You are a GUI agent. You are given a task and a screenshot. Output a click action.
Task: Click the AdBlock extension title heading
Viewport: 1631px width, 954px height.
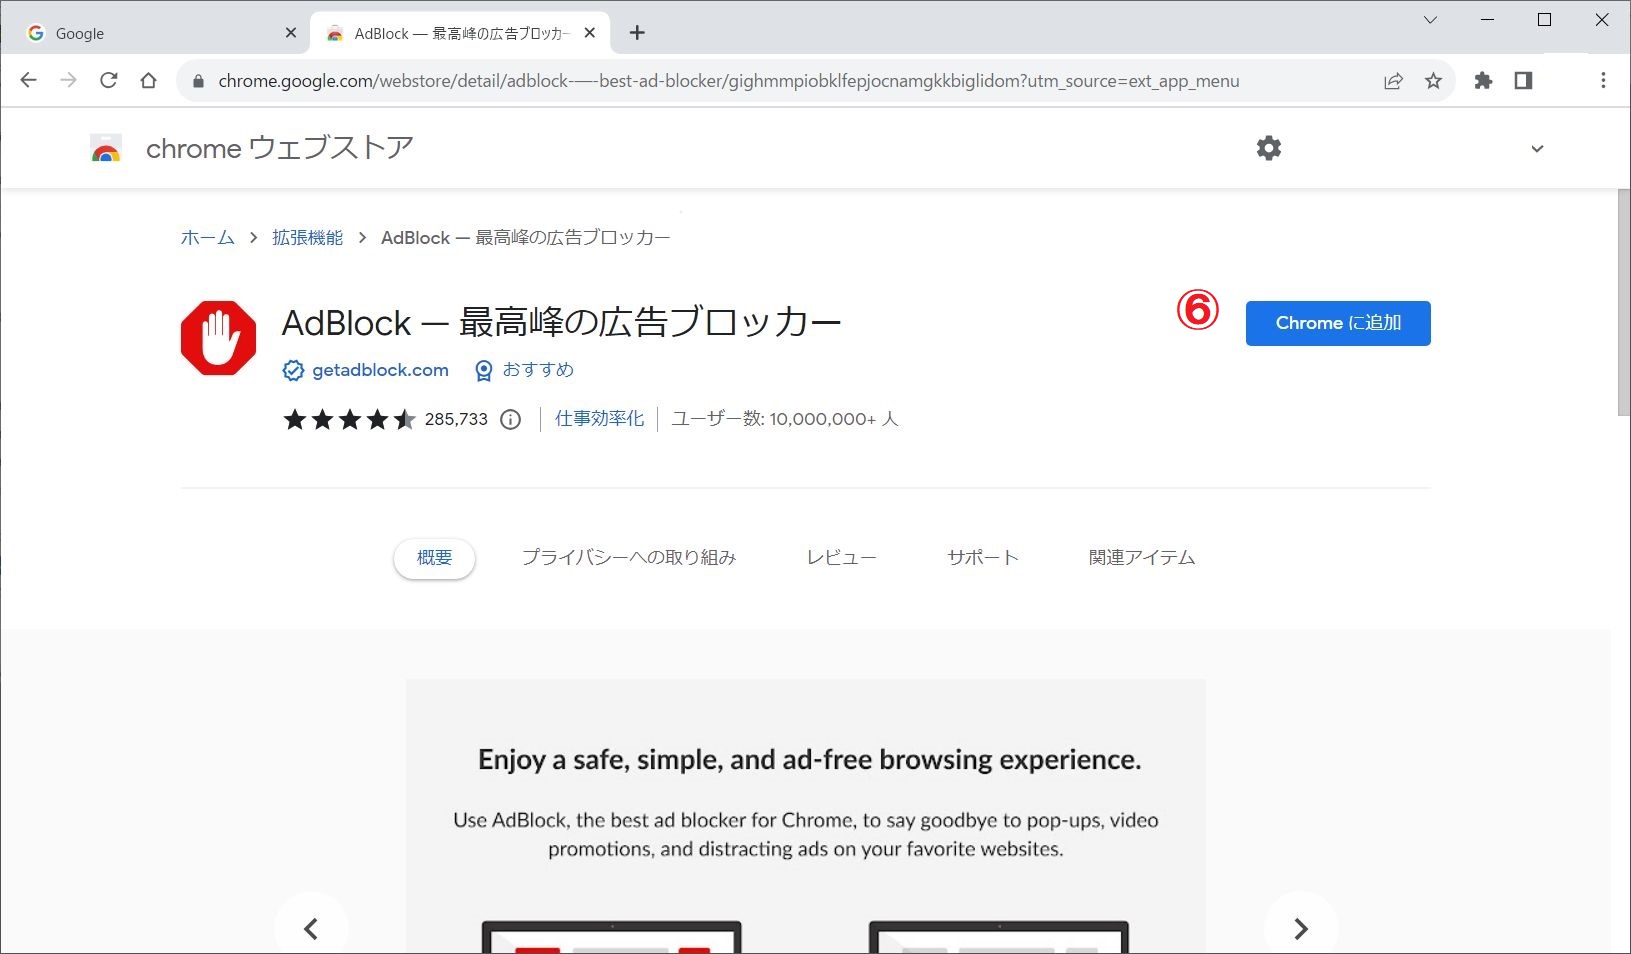pyautogui.click(x=562, y=323)
